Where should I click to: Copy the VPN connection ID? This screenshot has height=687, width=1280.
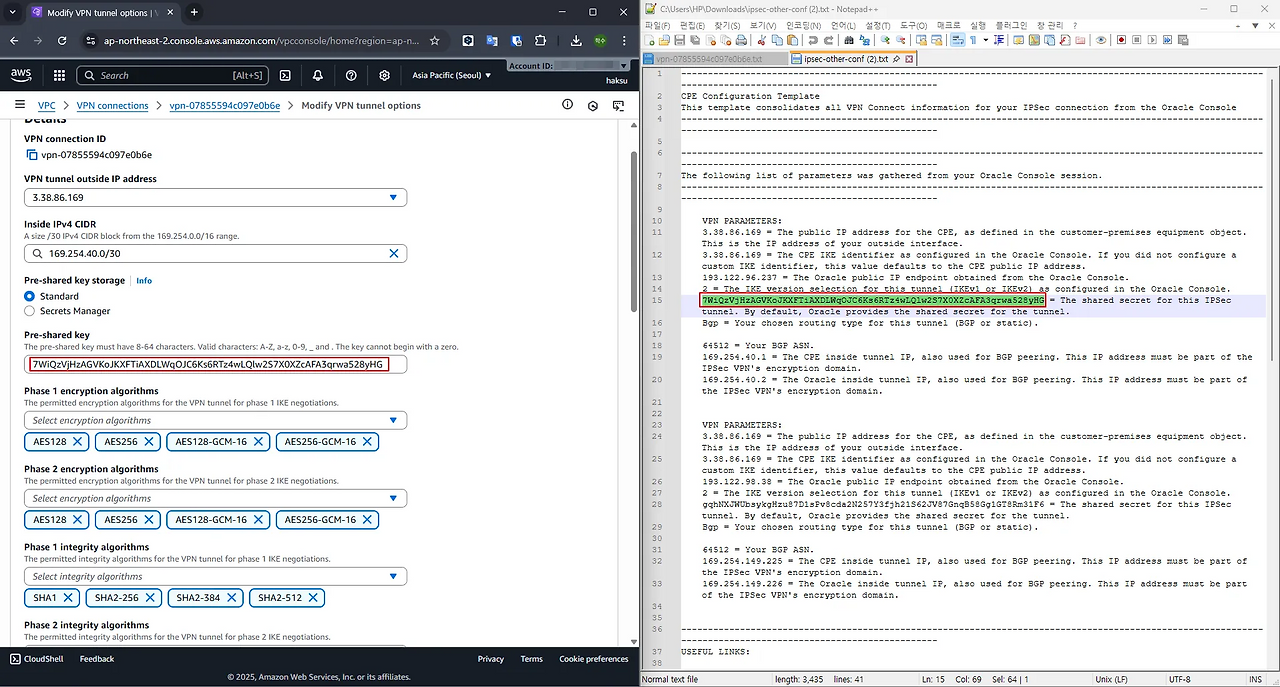(x=31, y=155)
